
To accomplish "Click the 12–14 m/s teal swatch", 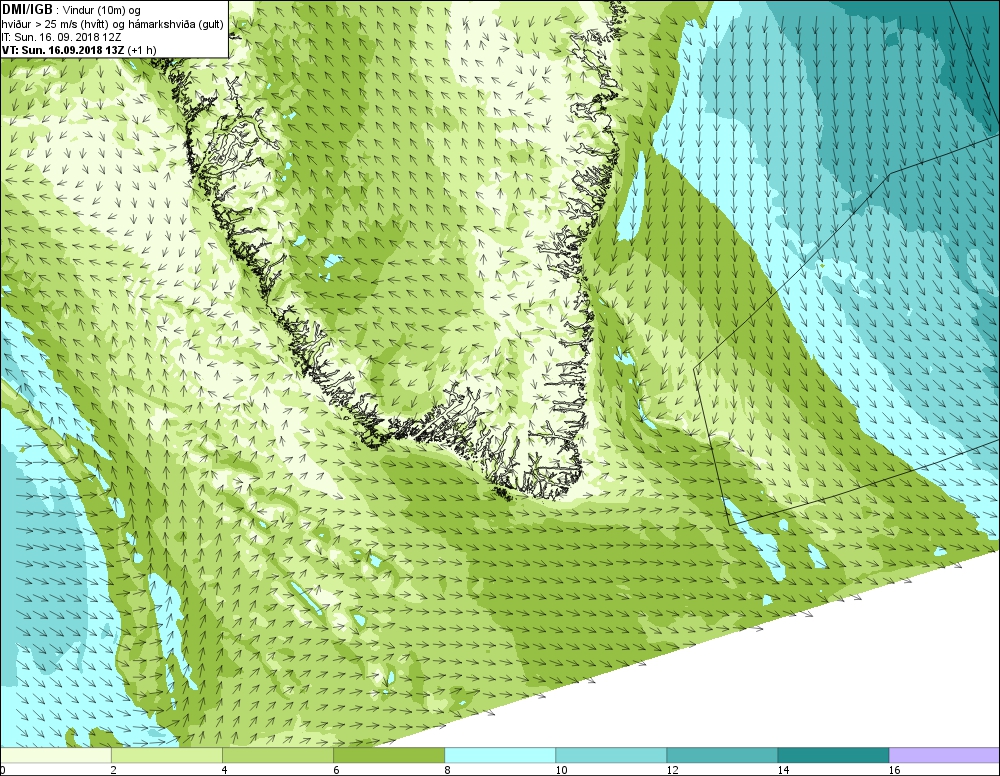I will 722,755.
